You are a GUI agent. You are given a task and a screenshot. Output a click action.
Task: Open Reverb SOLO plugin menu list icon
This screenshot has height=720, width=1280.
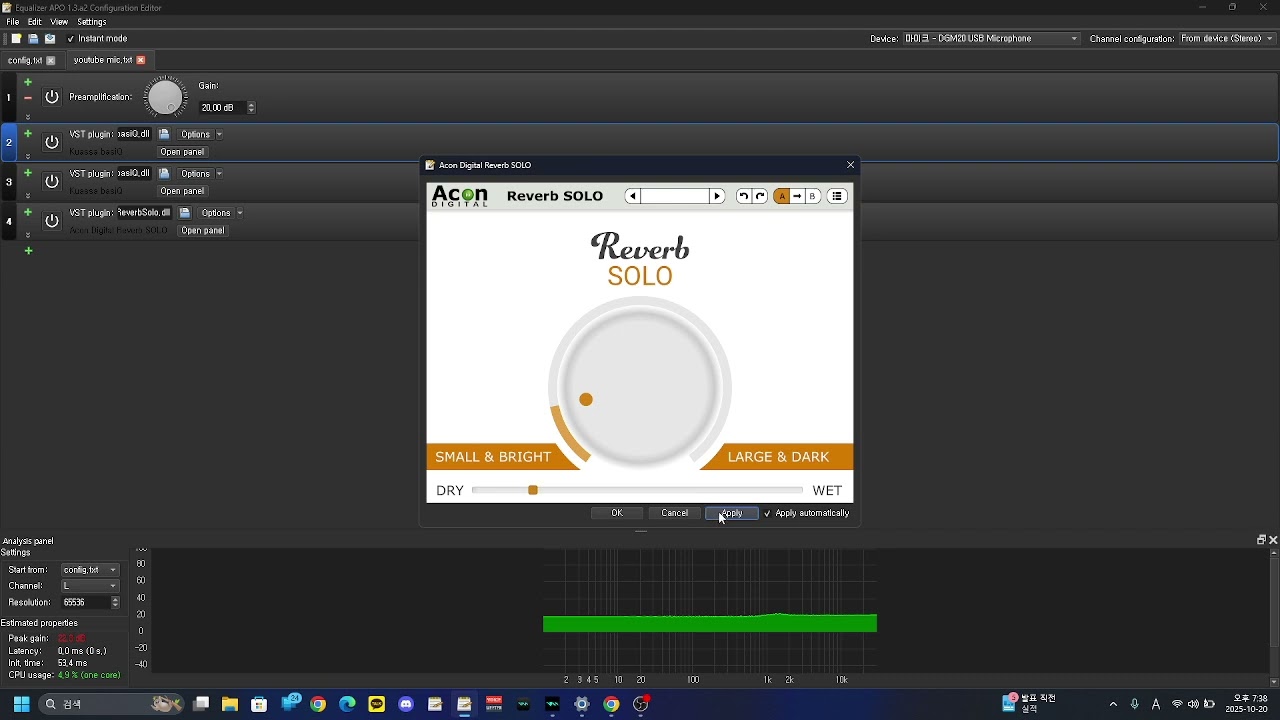[x=838, y=196]
